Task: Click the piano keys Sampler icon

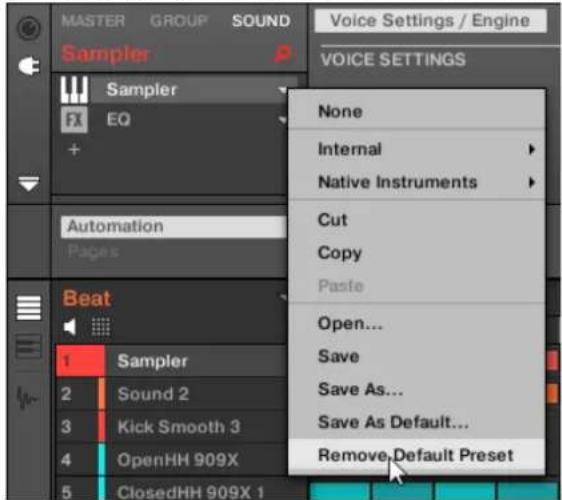Action: pyautogui.click(x=74, y=89)
